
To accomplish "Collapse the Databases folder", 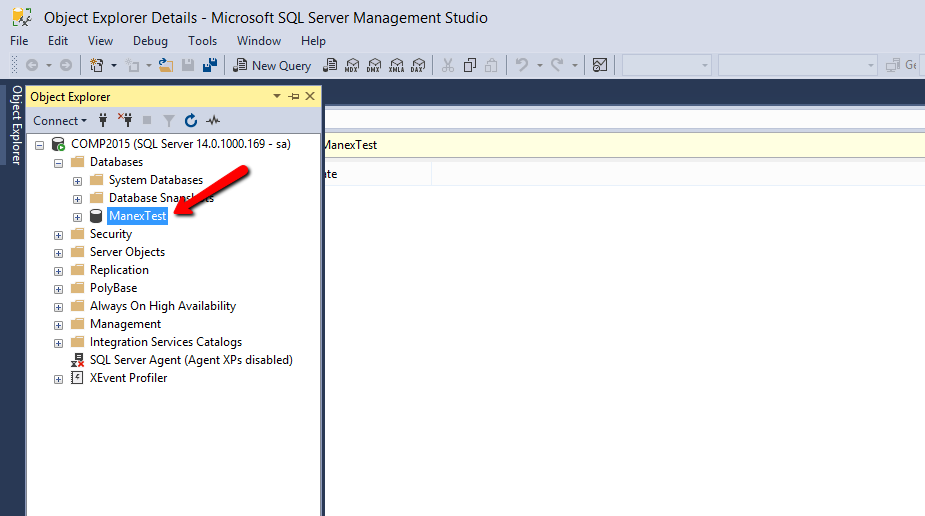I will click(x=58, y=163).
